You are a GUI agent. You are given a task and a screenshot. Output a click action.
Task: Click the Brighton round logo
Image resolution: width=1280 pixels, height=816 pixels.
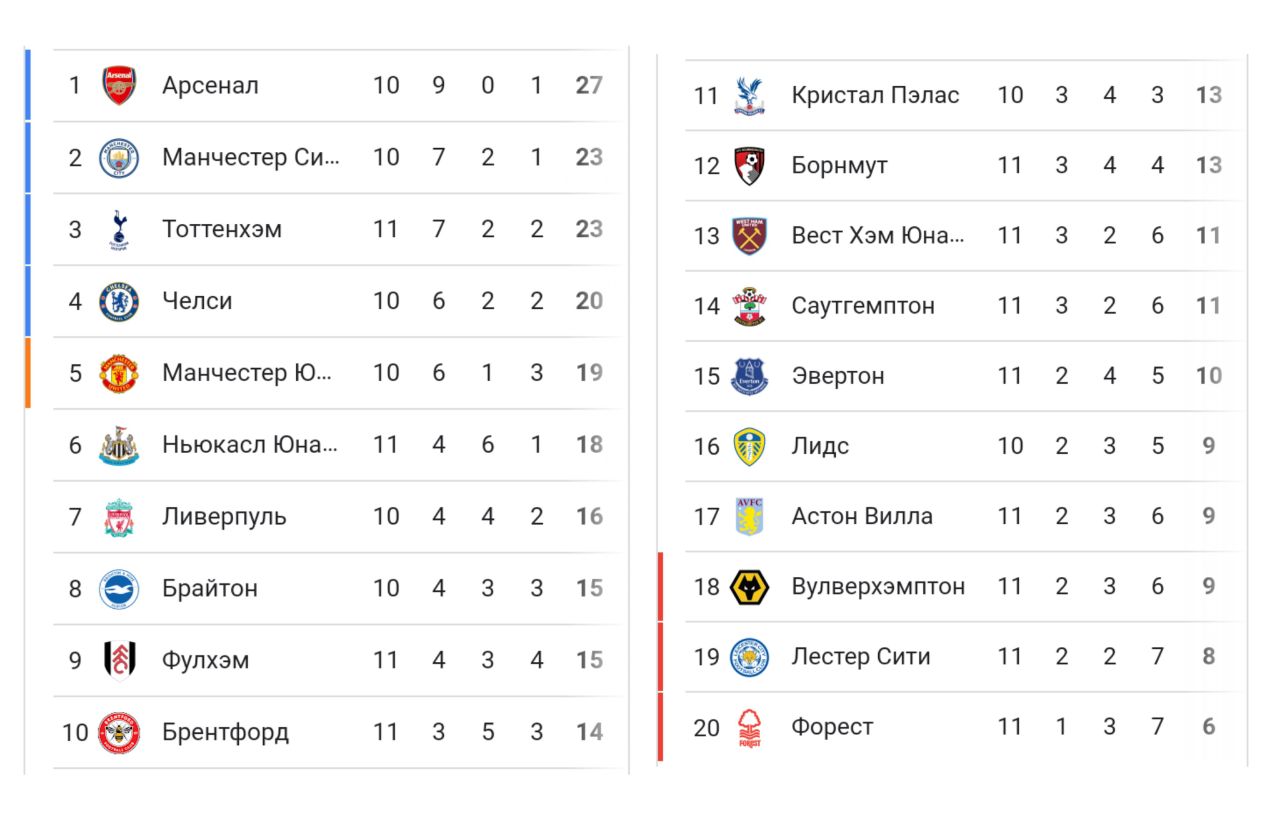(119, 589)
